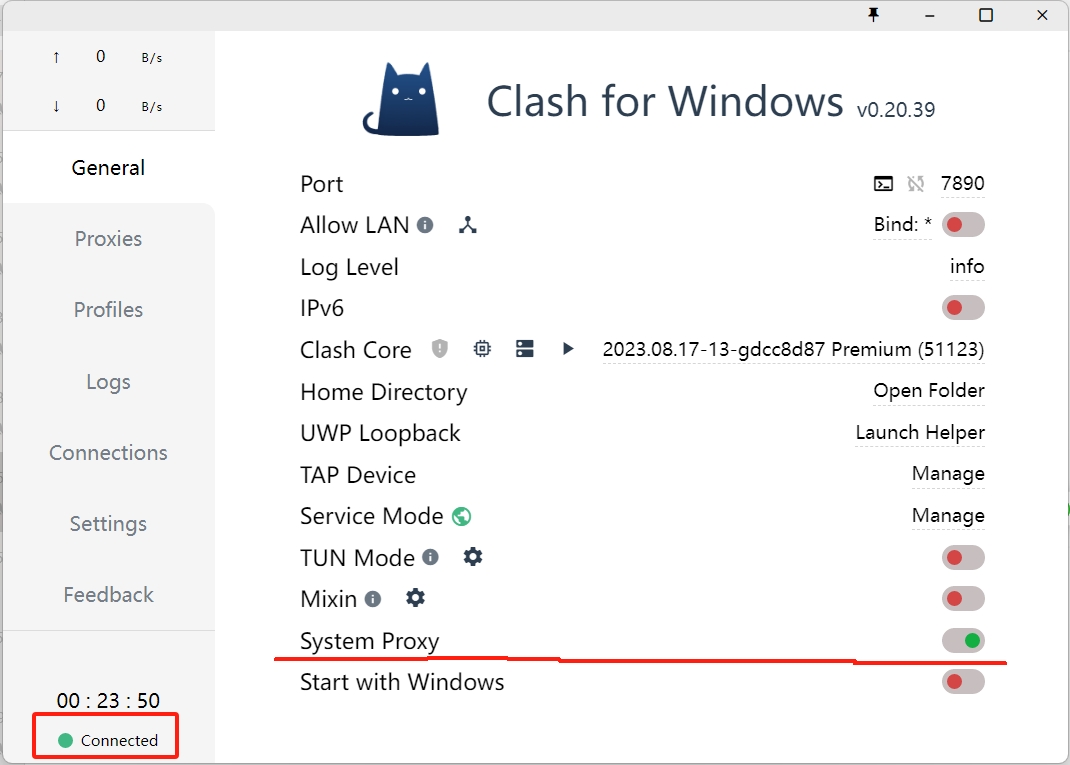Turn off the System Proxy toggle

963,640
